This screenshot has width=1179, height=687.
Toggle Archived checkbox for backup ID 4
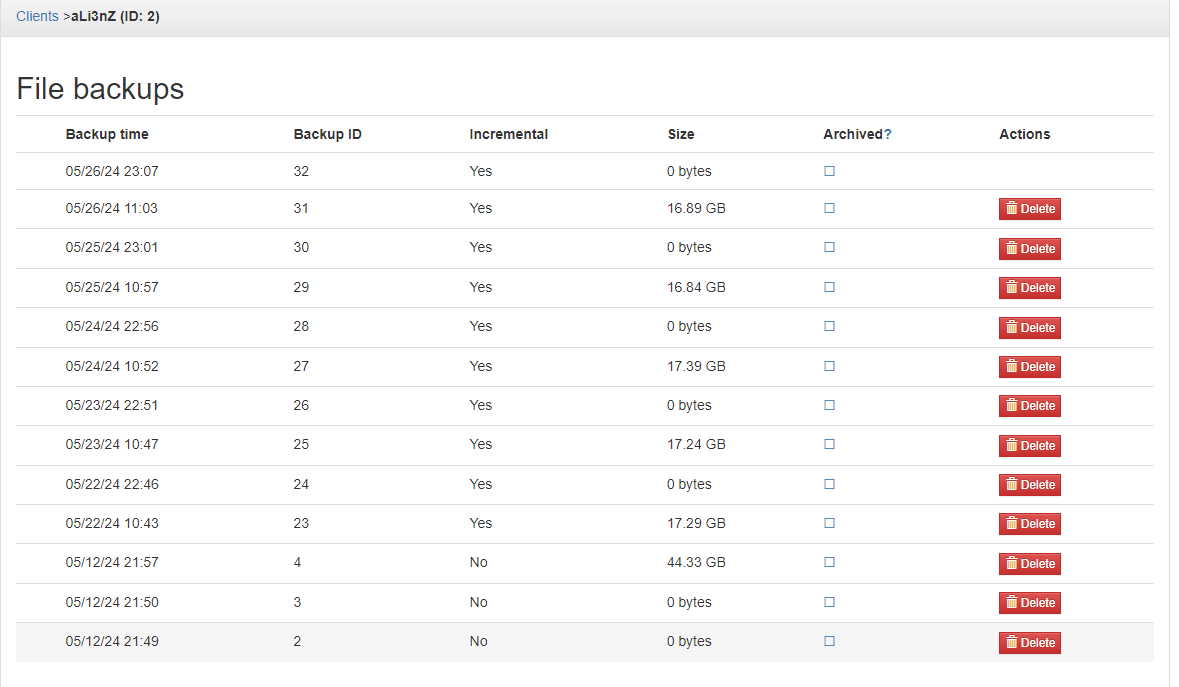[829, 562]
